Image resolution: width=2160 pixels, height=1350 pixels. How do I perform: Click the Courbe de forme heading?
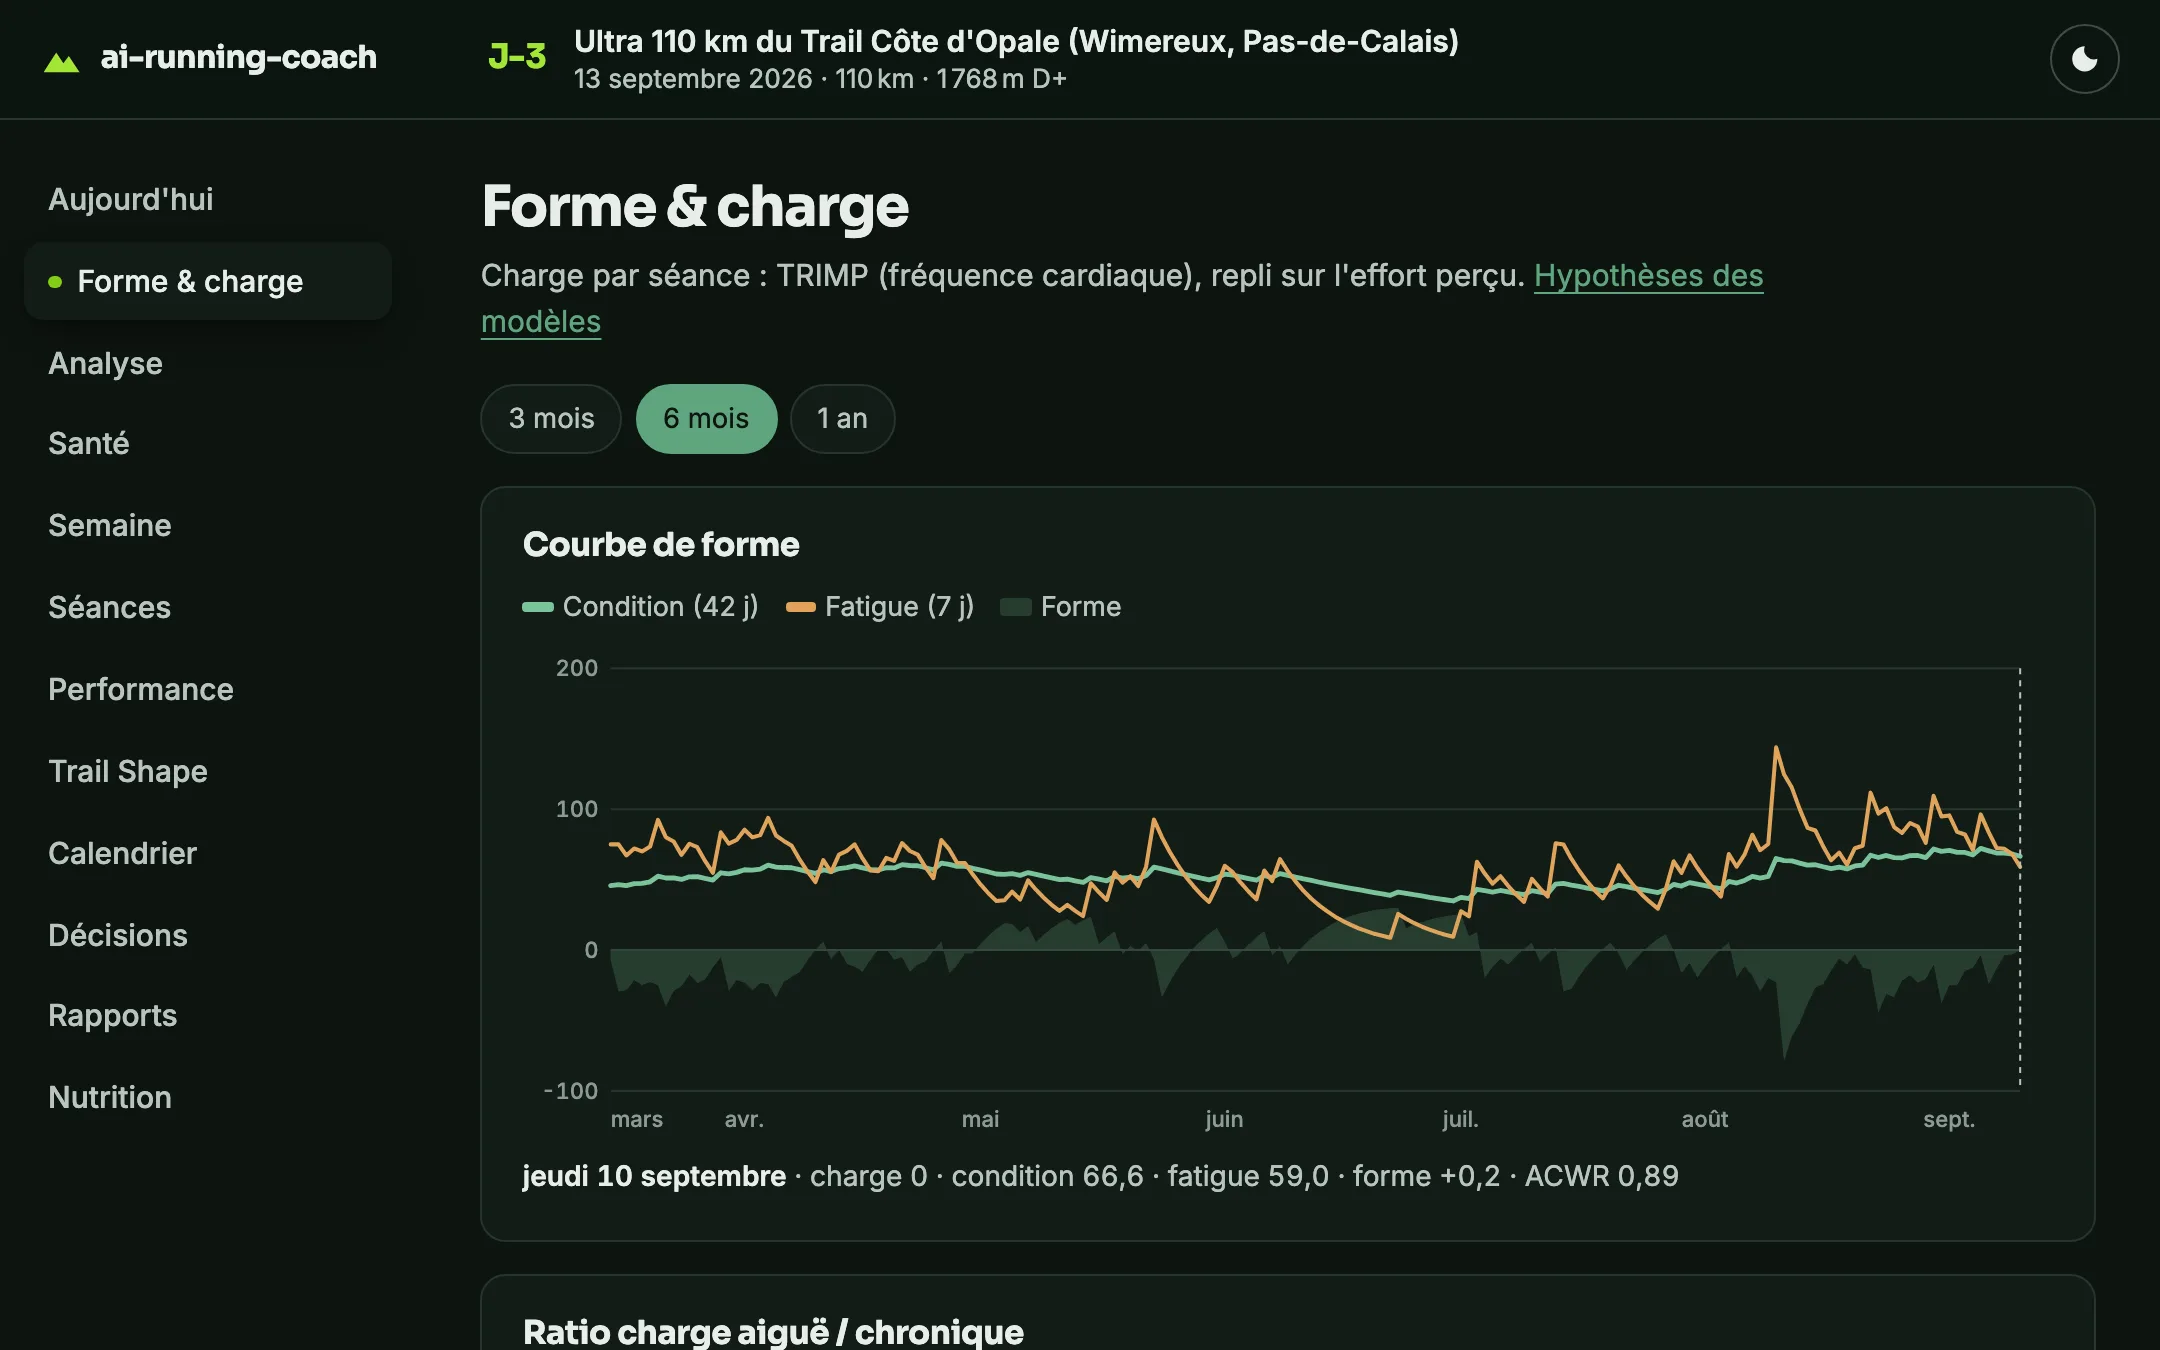[x=661, y=545]
